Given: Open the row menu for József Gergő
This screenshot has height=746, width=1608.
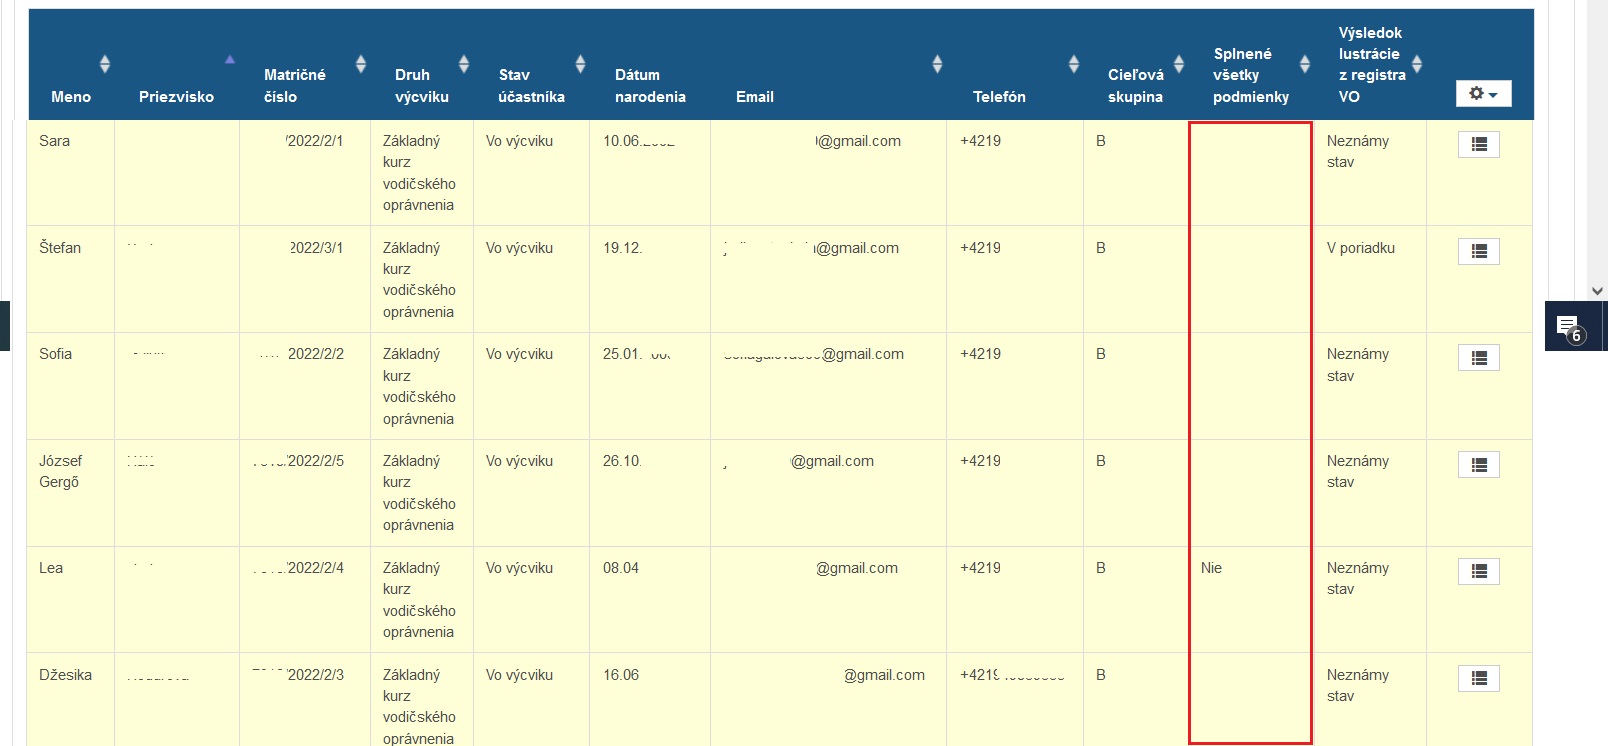Looking at the screenshot, I should coord(1478,465).
